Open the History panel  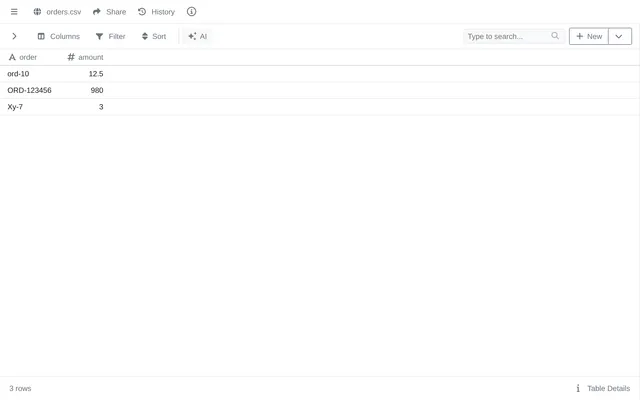(x=156, y=12)
